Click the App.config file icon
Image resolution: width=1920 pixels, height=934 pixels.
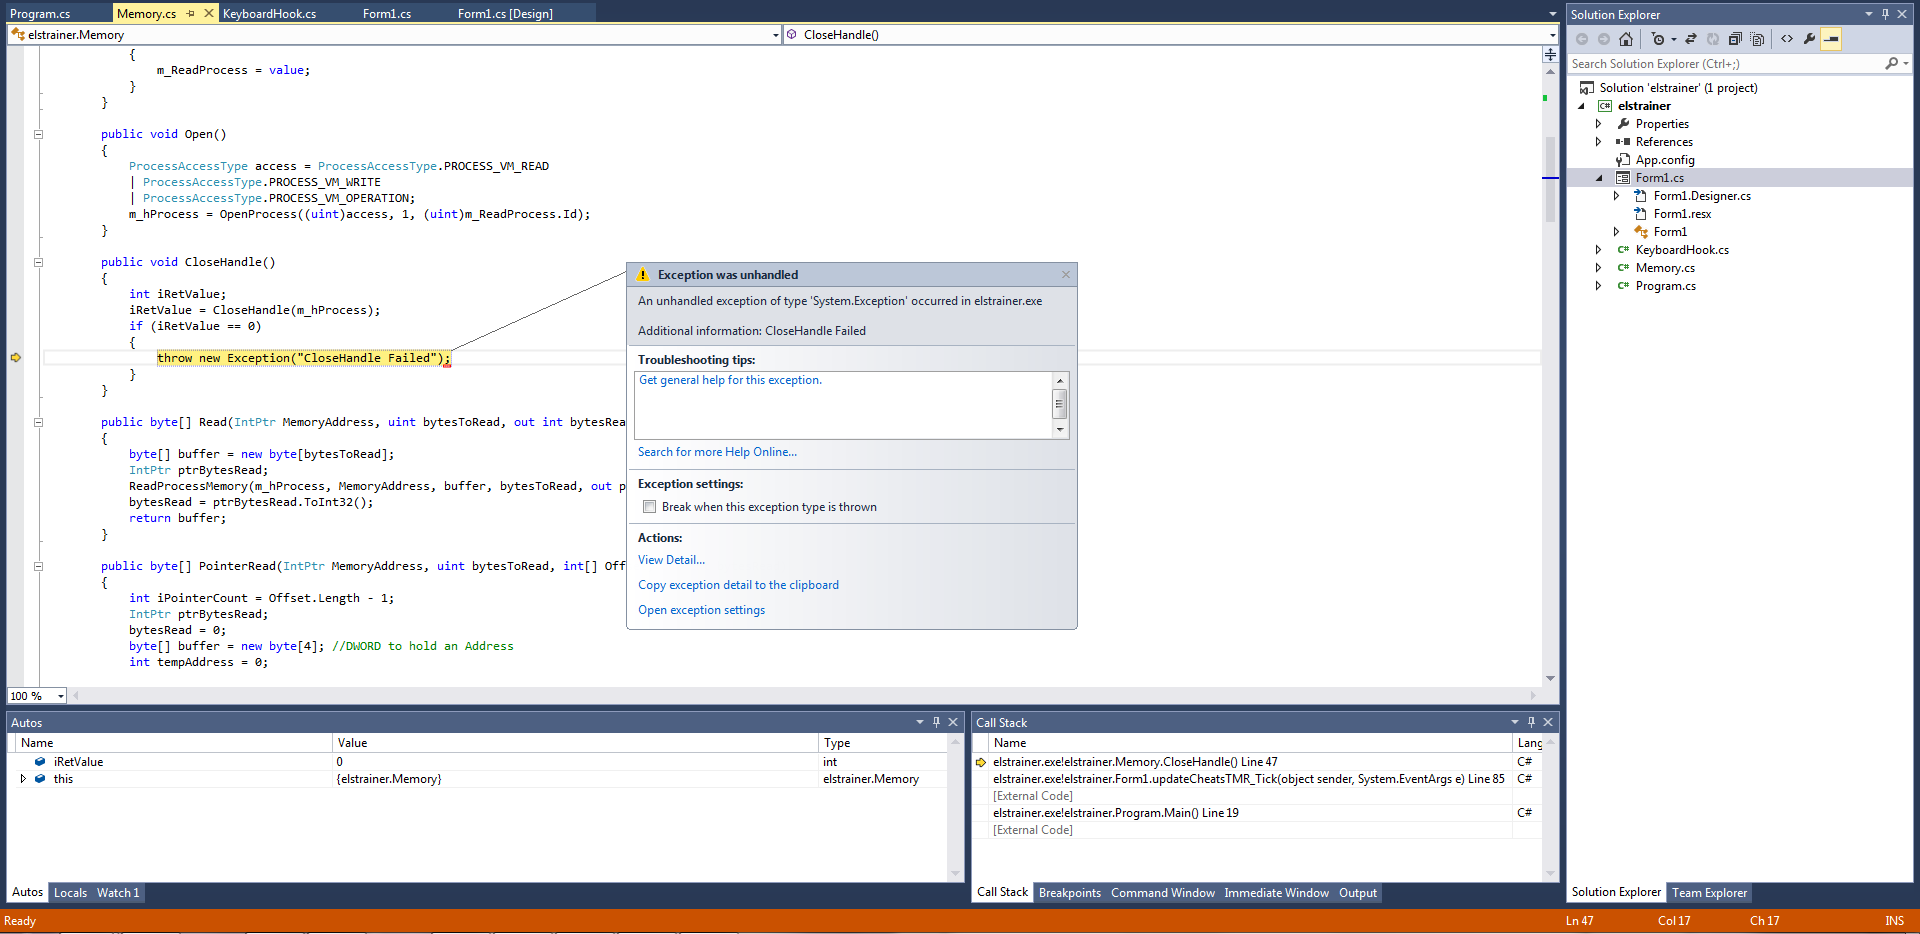[x=1623, y=160]
